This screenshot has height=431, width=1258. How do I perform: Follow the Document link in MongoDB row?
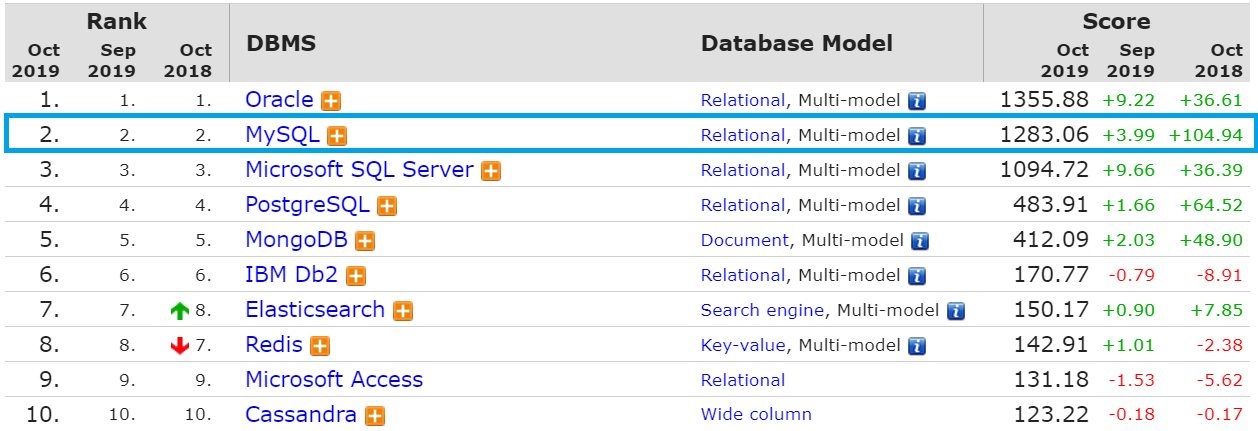(745, 240)
